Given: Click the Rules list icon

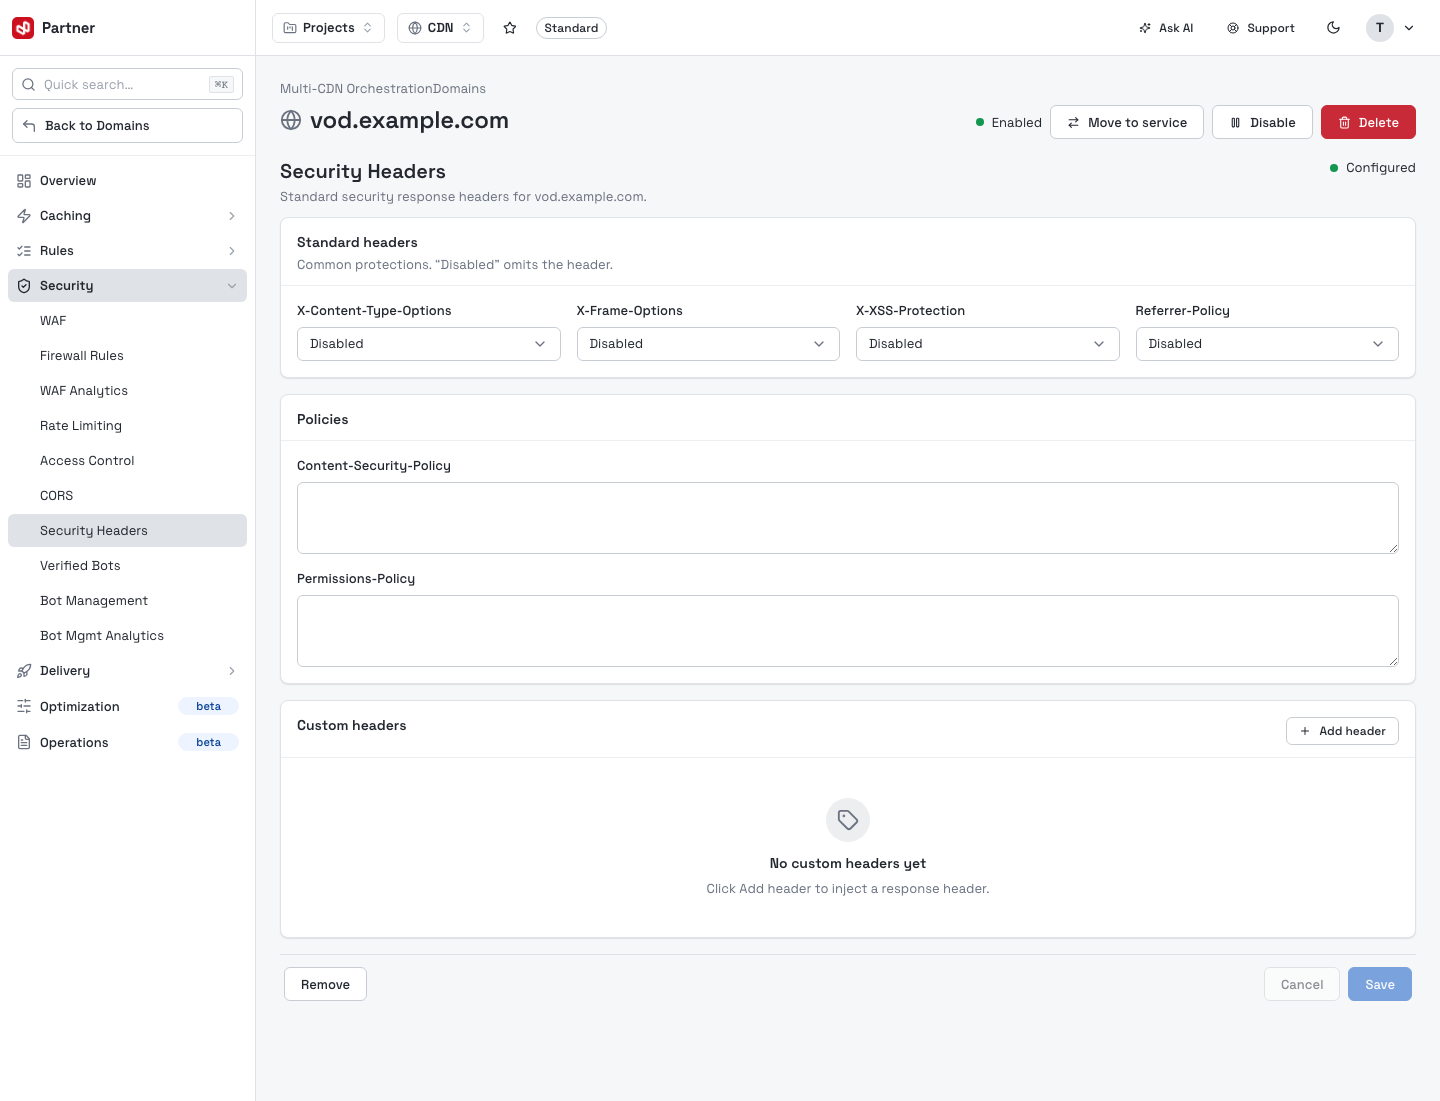Looking at the screenshot, I should [24, 251].
